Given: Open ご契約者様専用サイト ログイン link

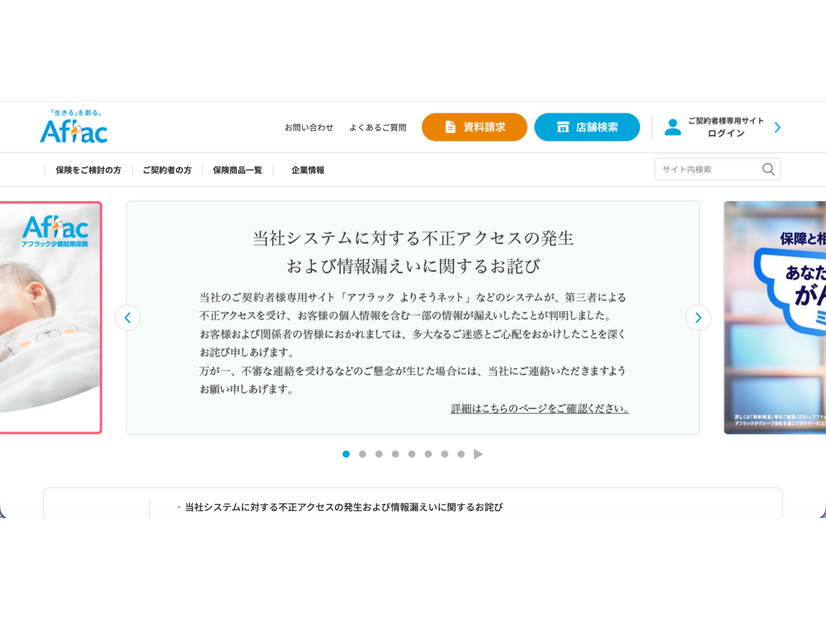Looking at the screenshot, I should (x=725, y=127).
